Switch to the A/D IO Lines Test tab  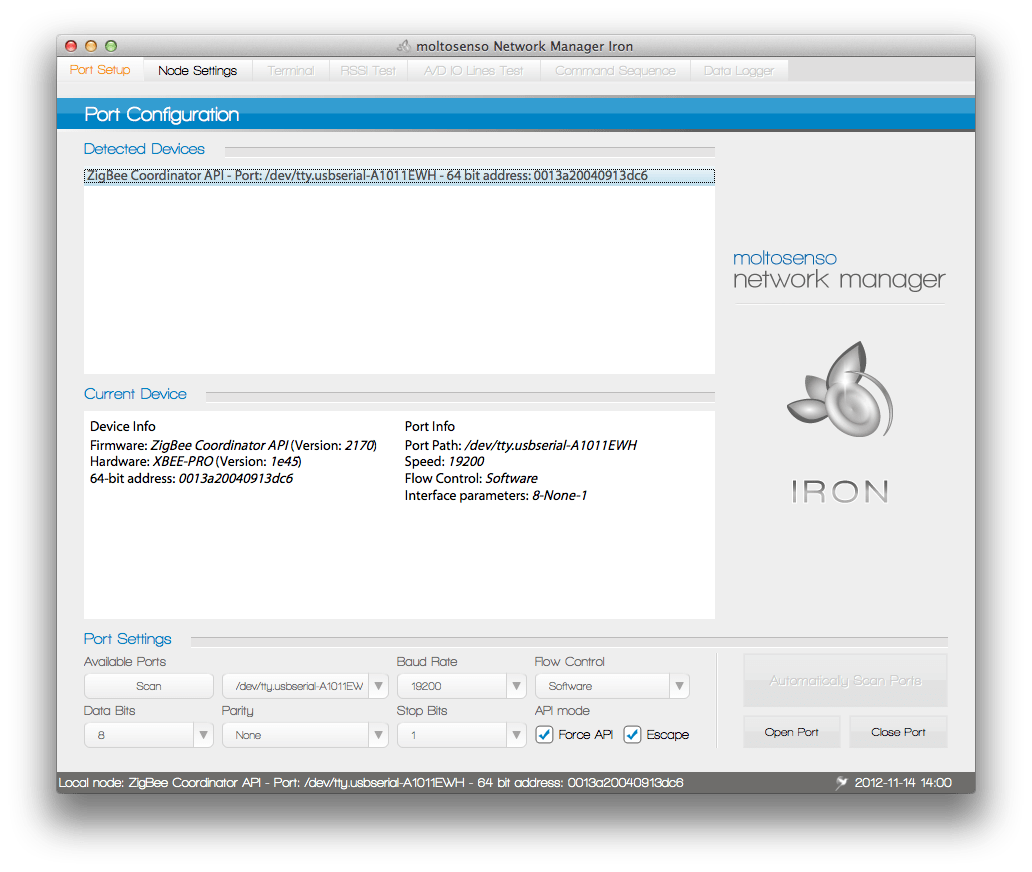click(473, 70)
